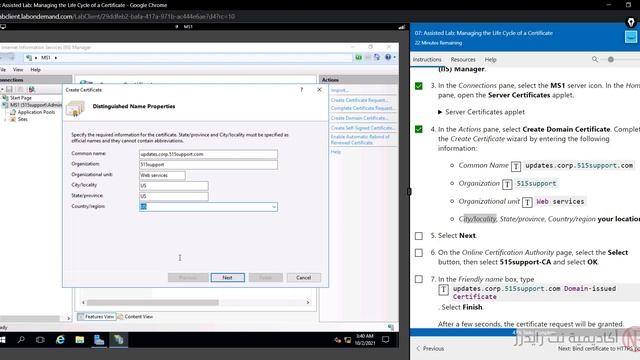
Task: Open the Country/region dropdown
Action: pos(274,207)
